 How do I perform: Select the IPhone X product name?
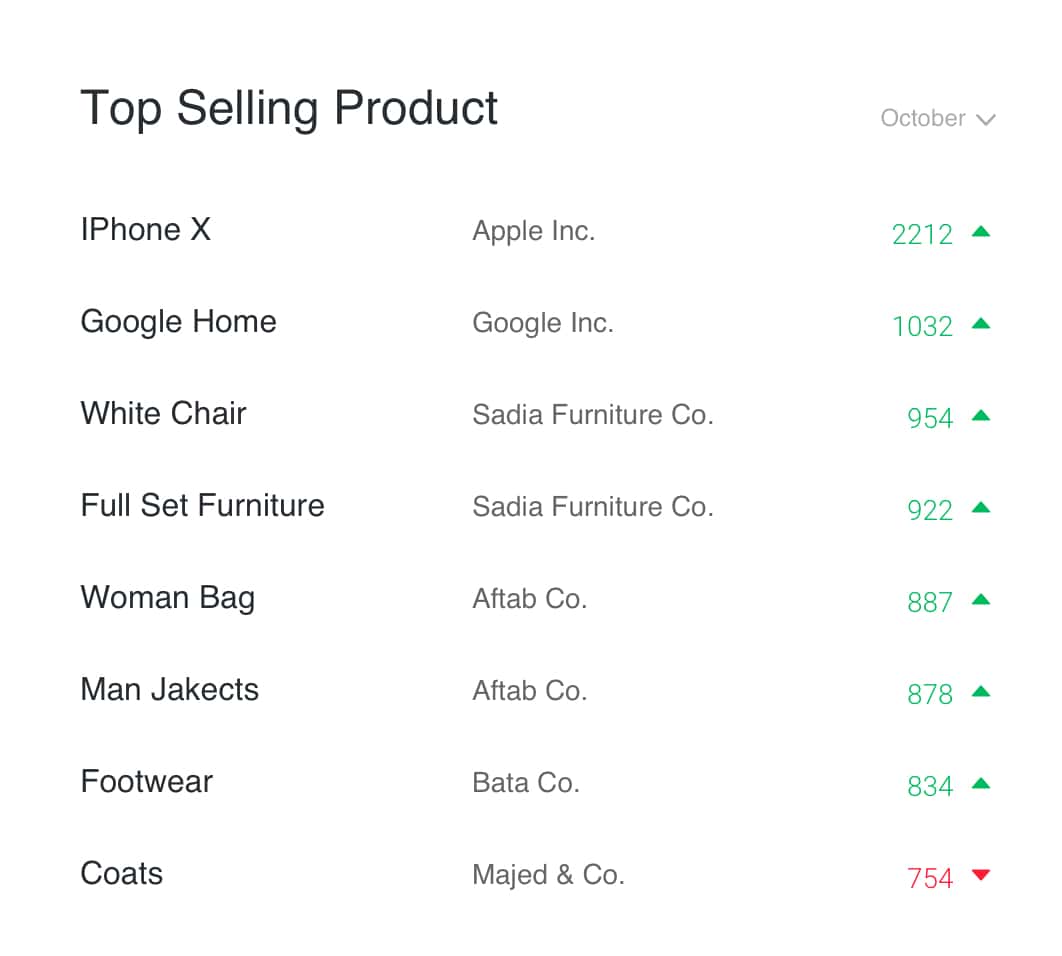pyautogui.click(x=146, y=230)
